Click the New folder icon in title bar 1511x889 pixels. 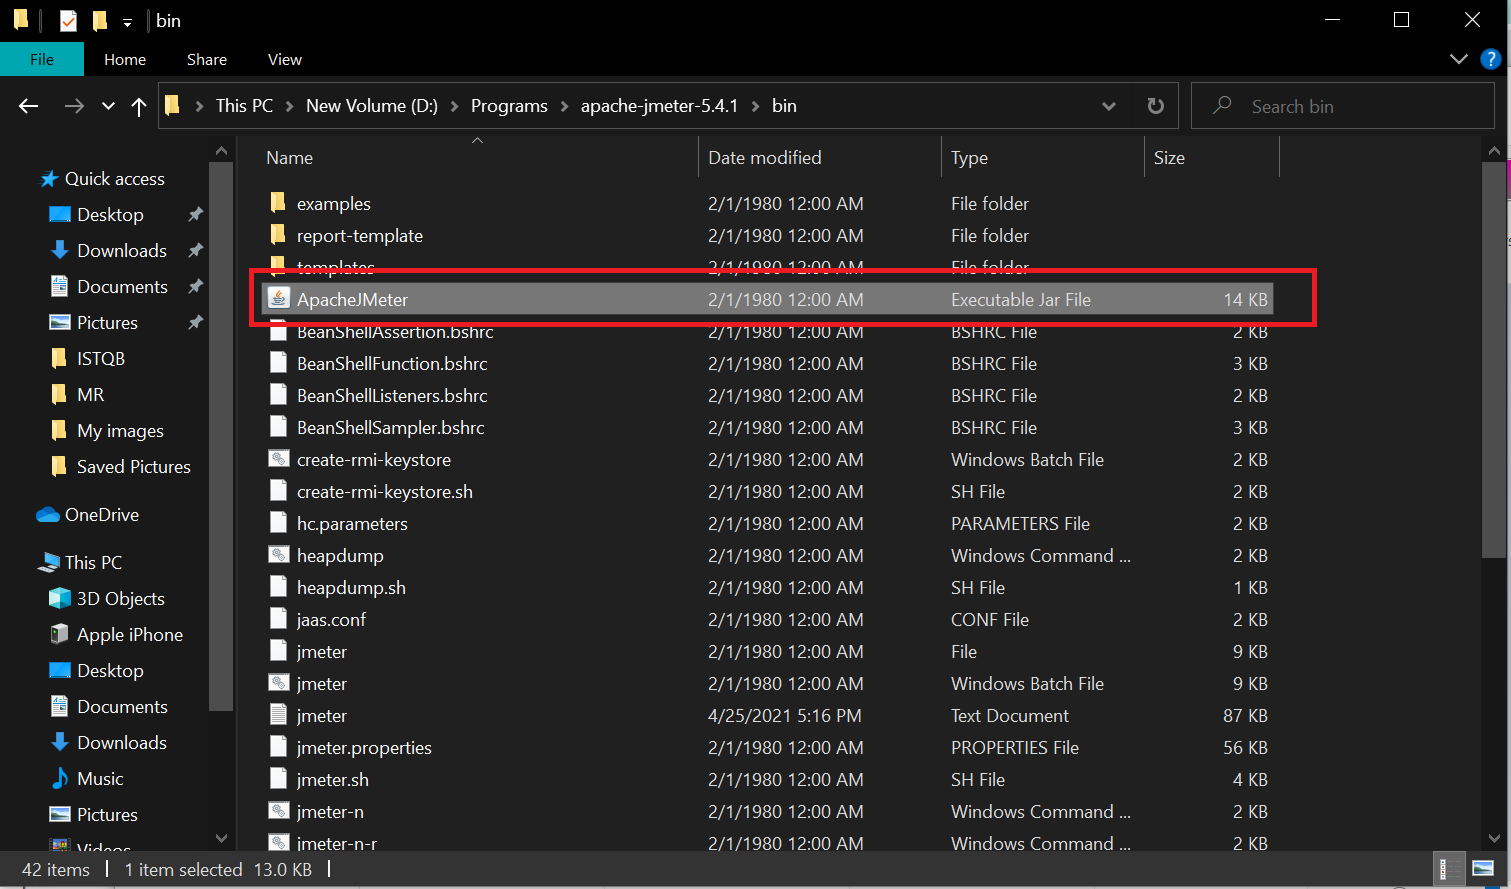(99, 20)
